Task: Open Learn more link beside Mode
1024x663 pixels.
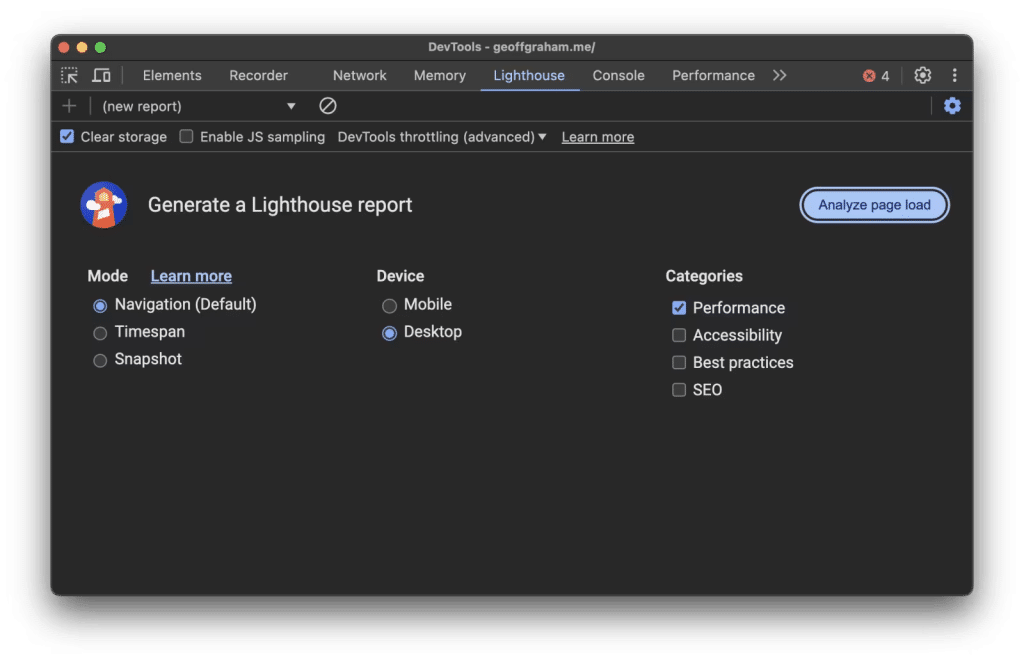Action: click(x=191, y=276)
